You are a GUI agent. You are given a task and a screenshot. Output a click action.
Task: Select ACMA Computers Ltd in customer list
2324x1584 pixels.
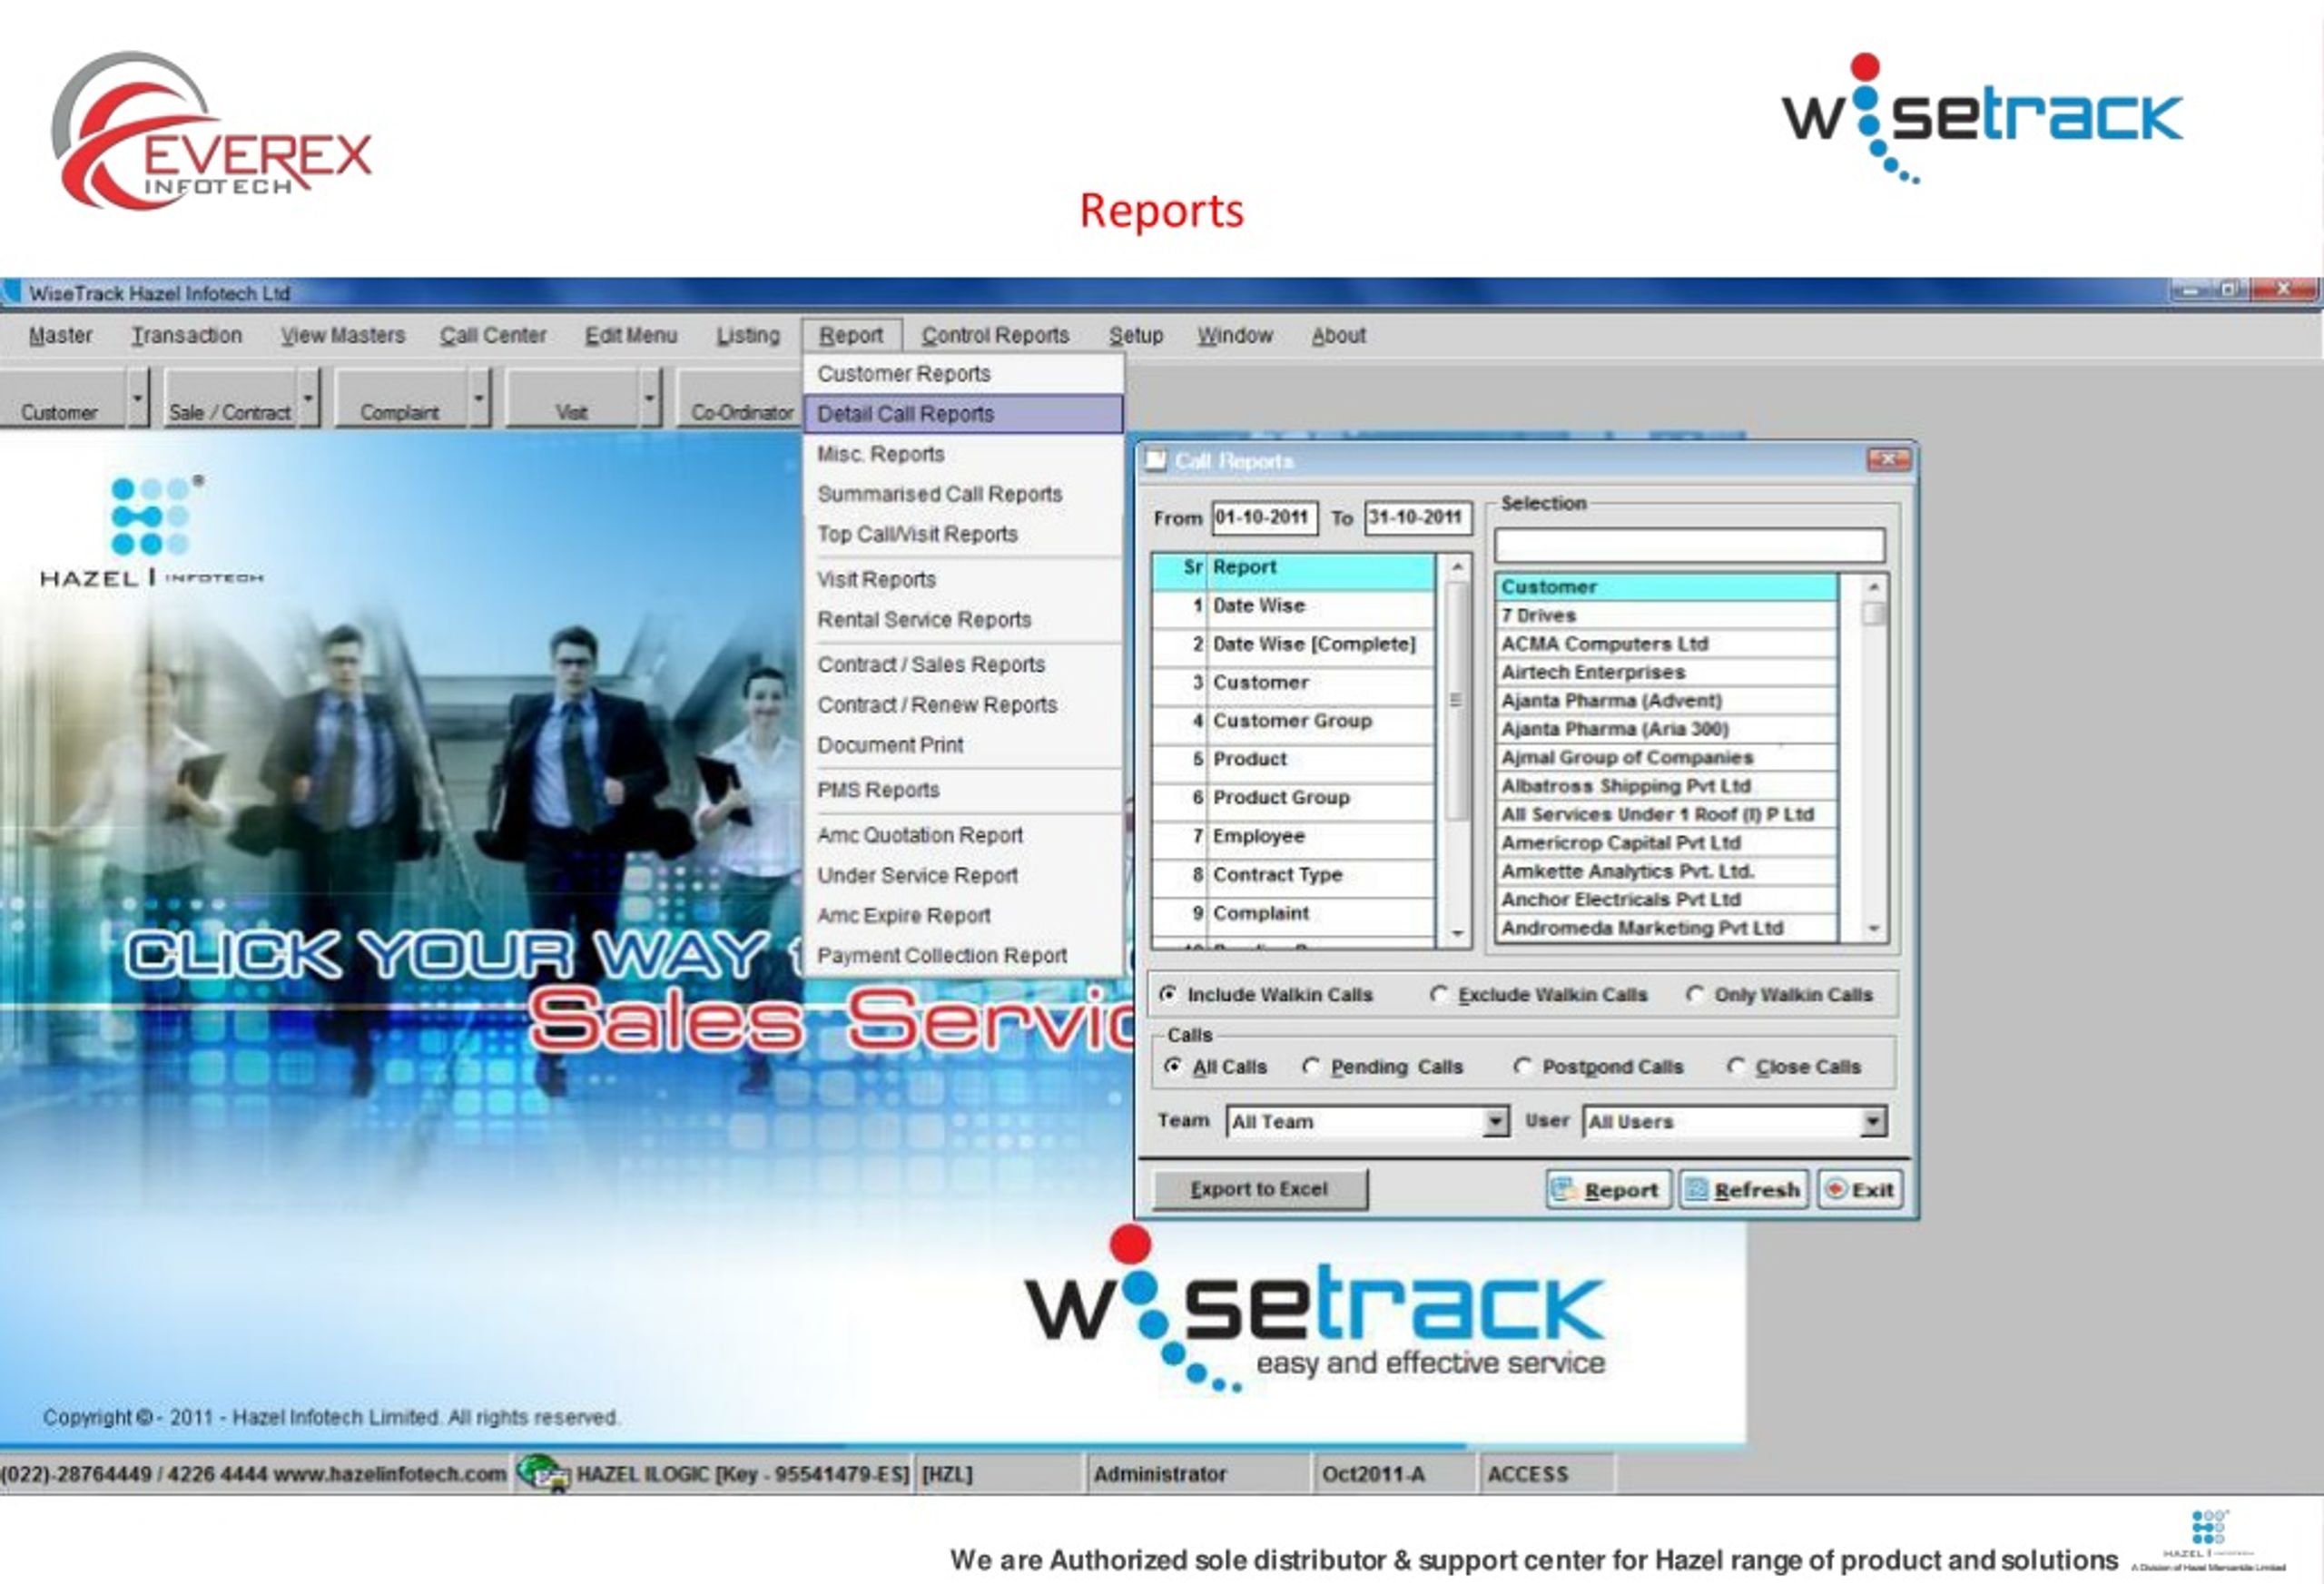(x=1666, y=644)
